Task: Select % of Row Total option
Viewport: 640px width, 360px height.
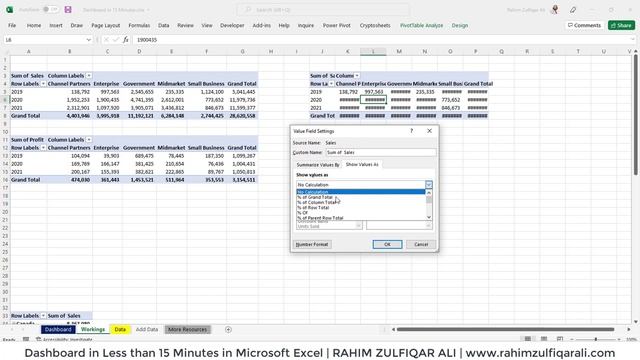Action: (x=361, y=208)
